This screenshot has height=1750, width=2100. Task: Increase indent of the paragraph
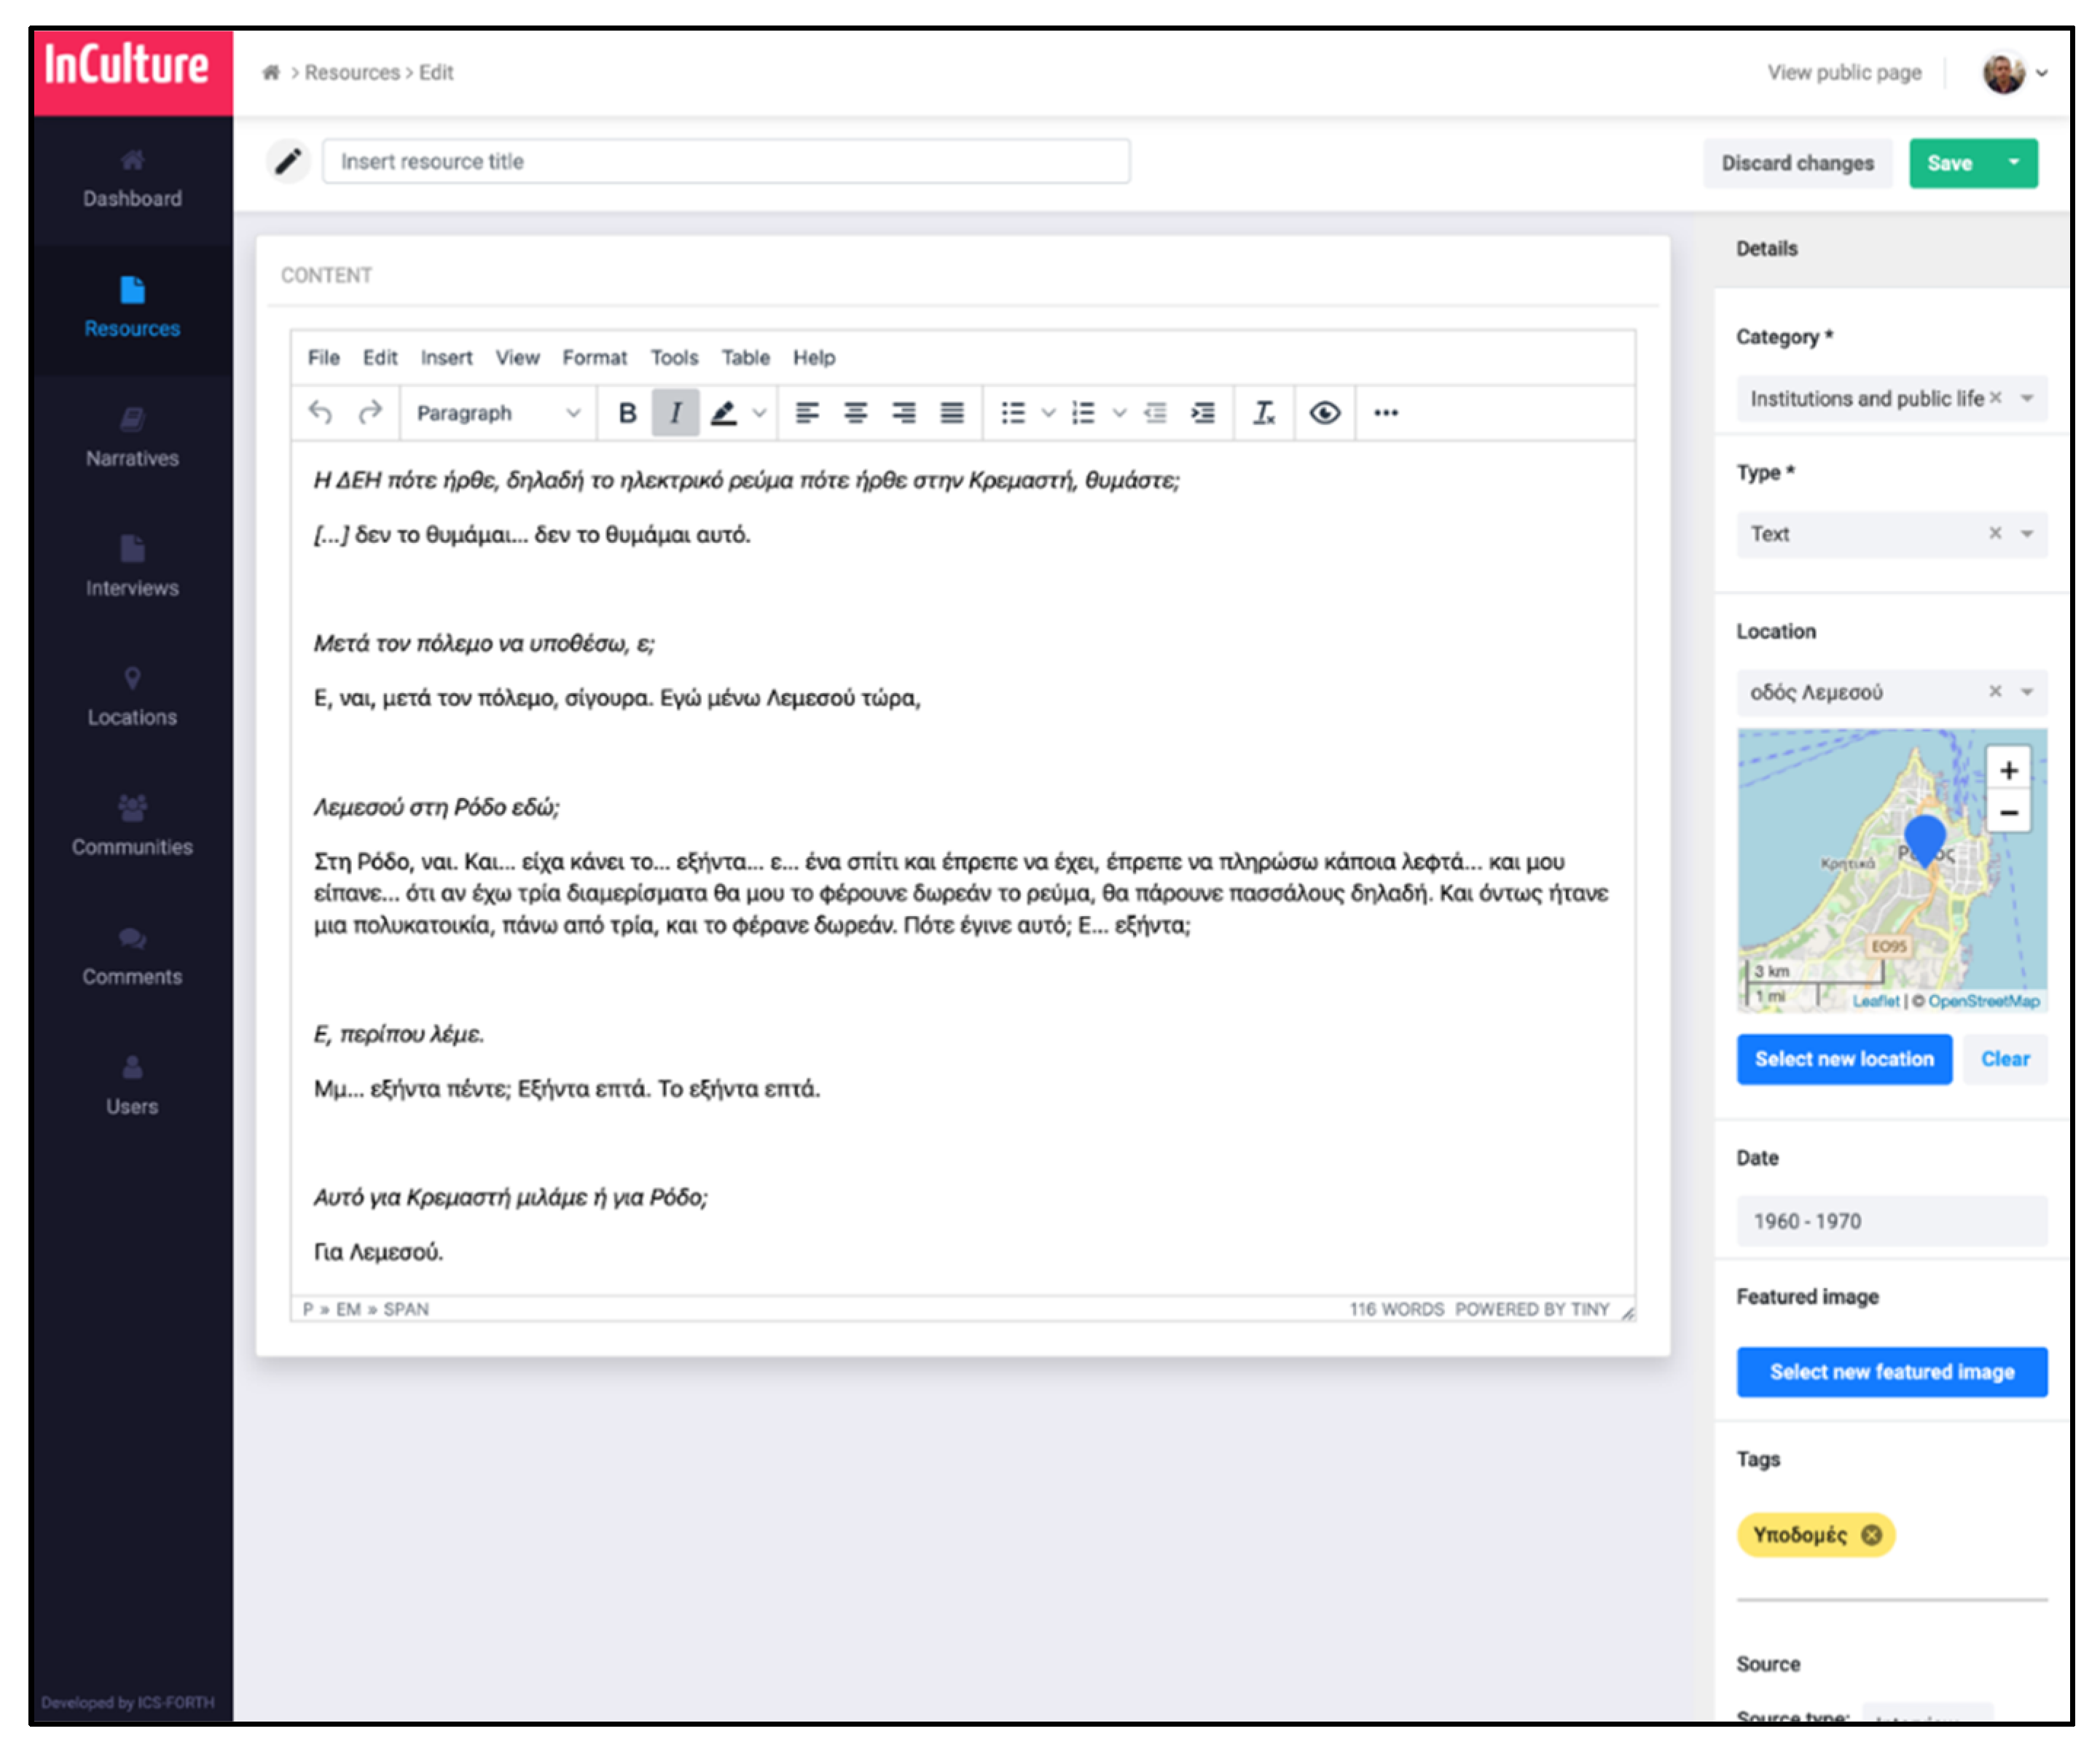click(1203, 413)
